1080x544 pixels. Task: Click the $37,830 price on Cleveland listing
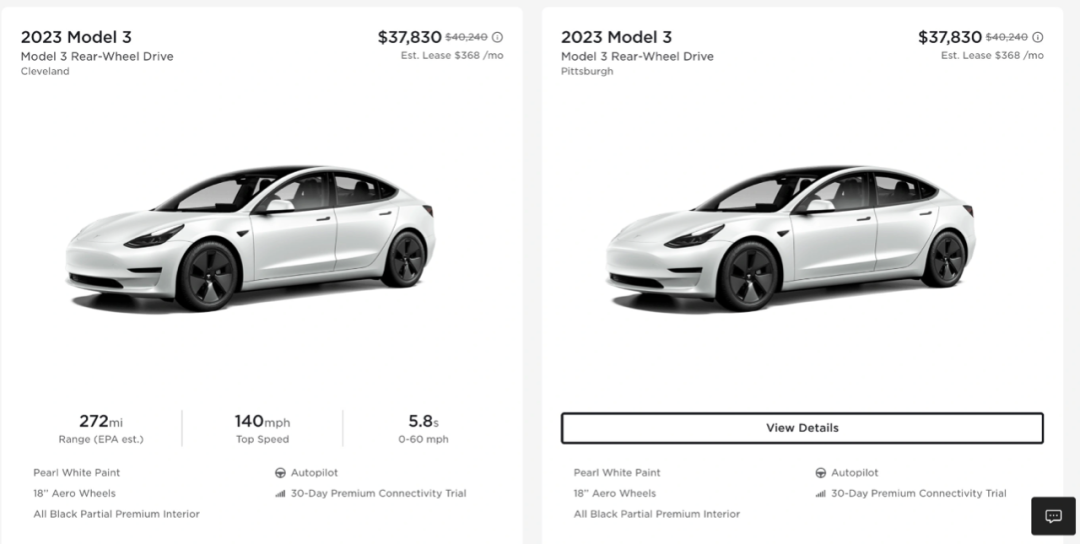409,37
